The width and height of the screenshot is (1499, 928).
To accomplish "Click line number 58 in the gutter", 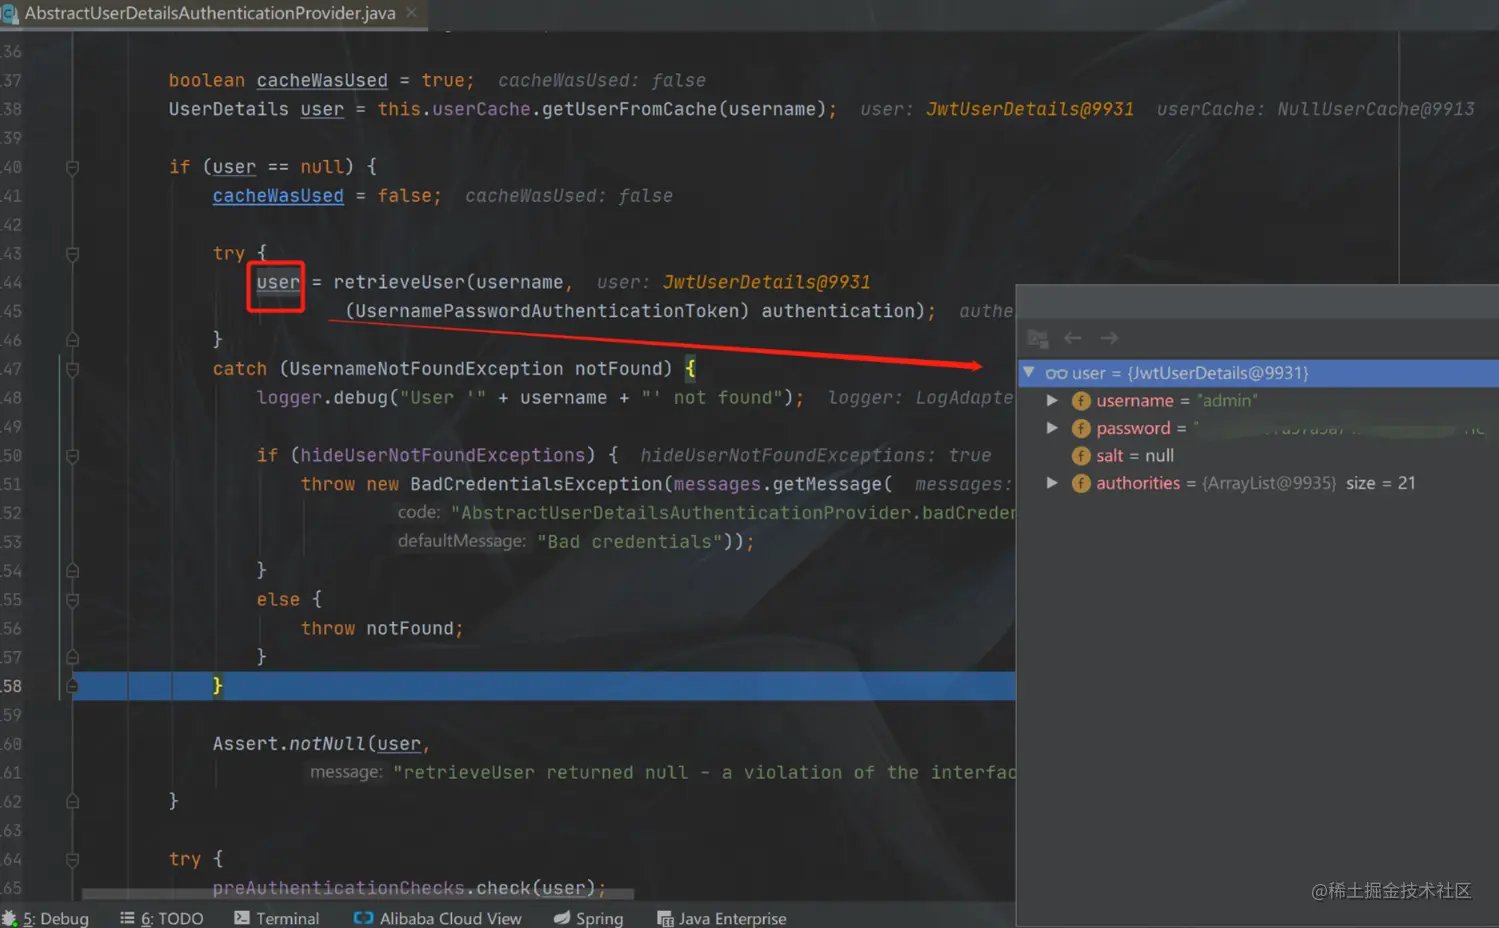I will click(x=12, y=686).
